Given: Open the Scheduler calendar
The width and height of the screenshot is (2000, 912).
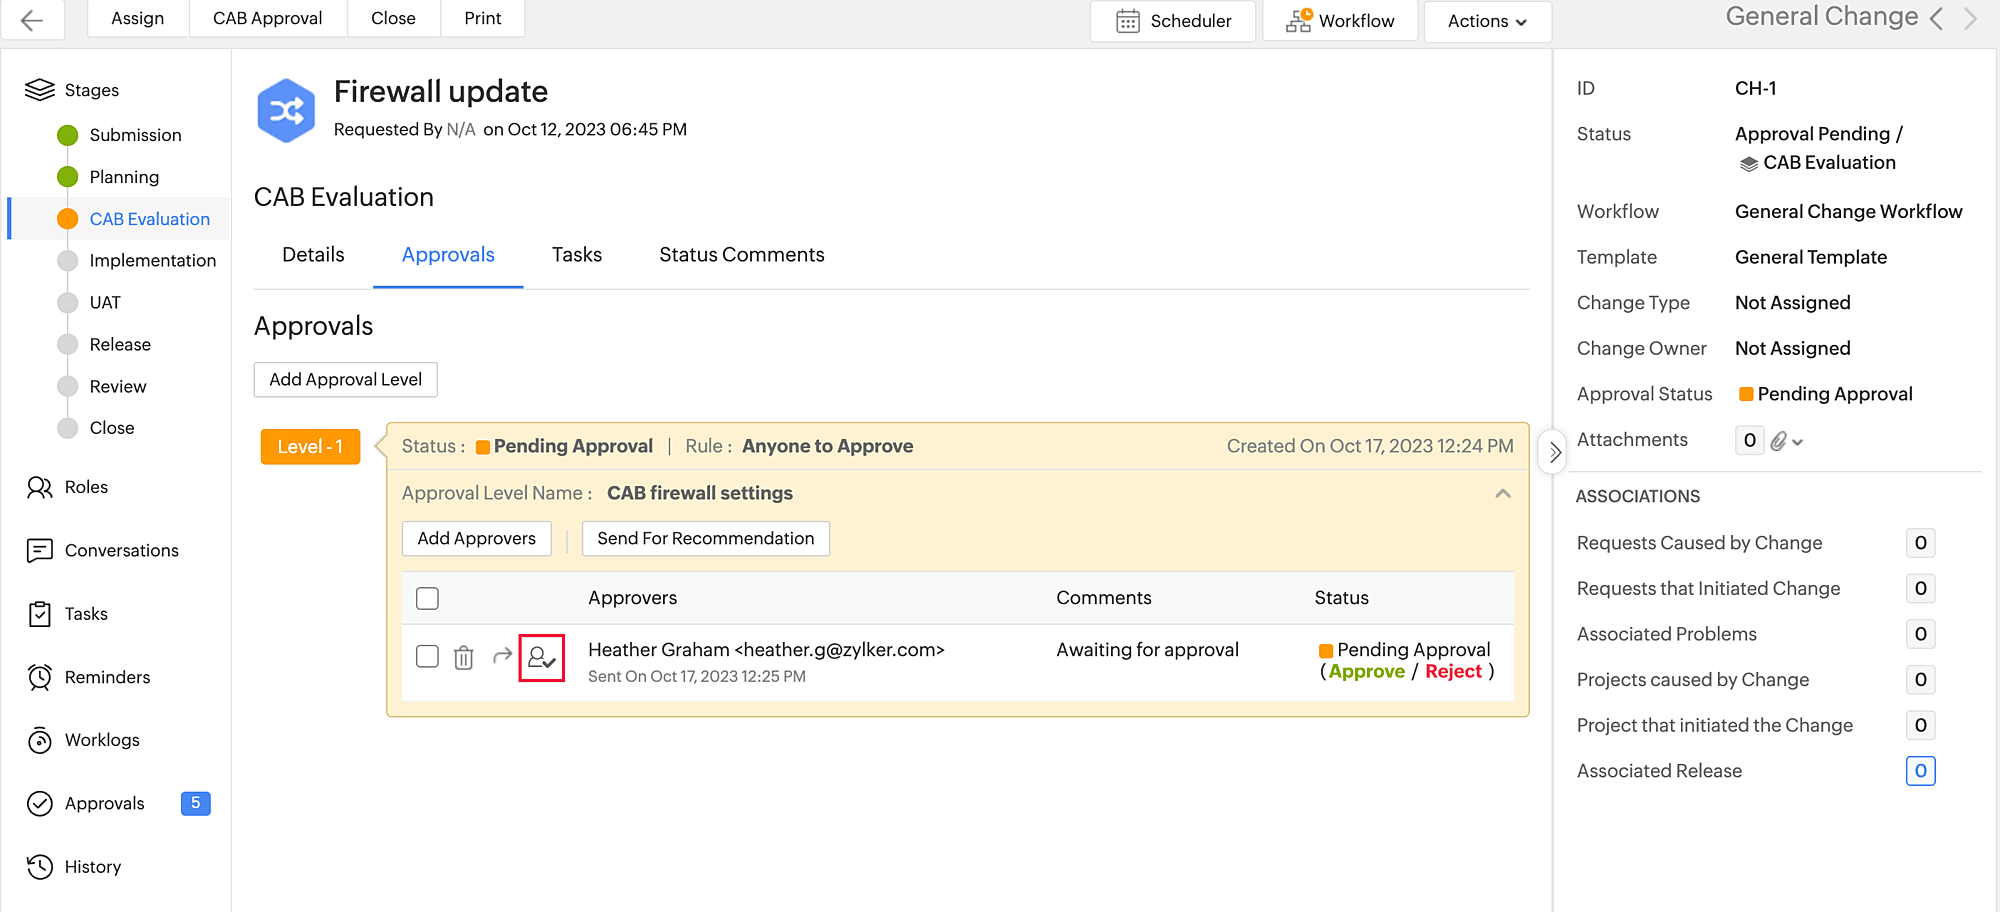Looking at the screenshot, I should (1172, 21).
